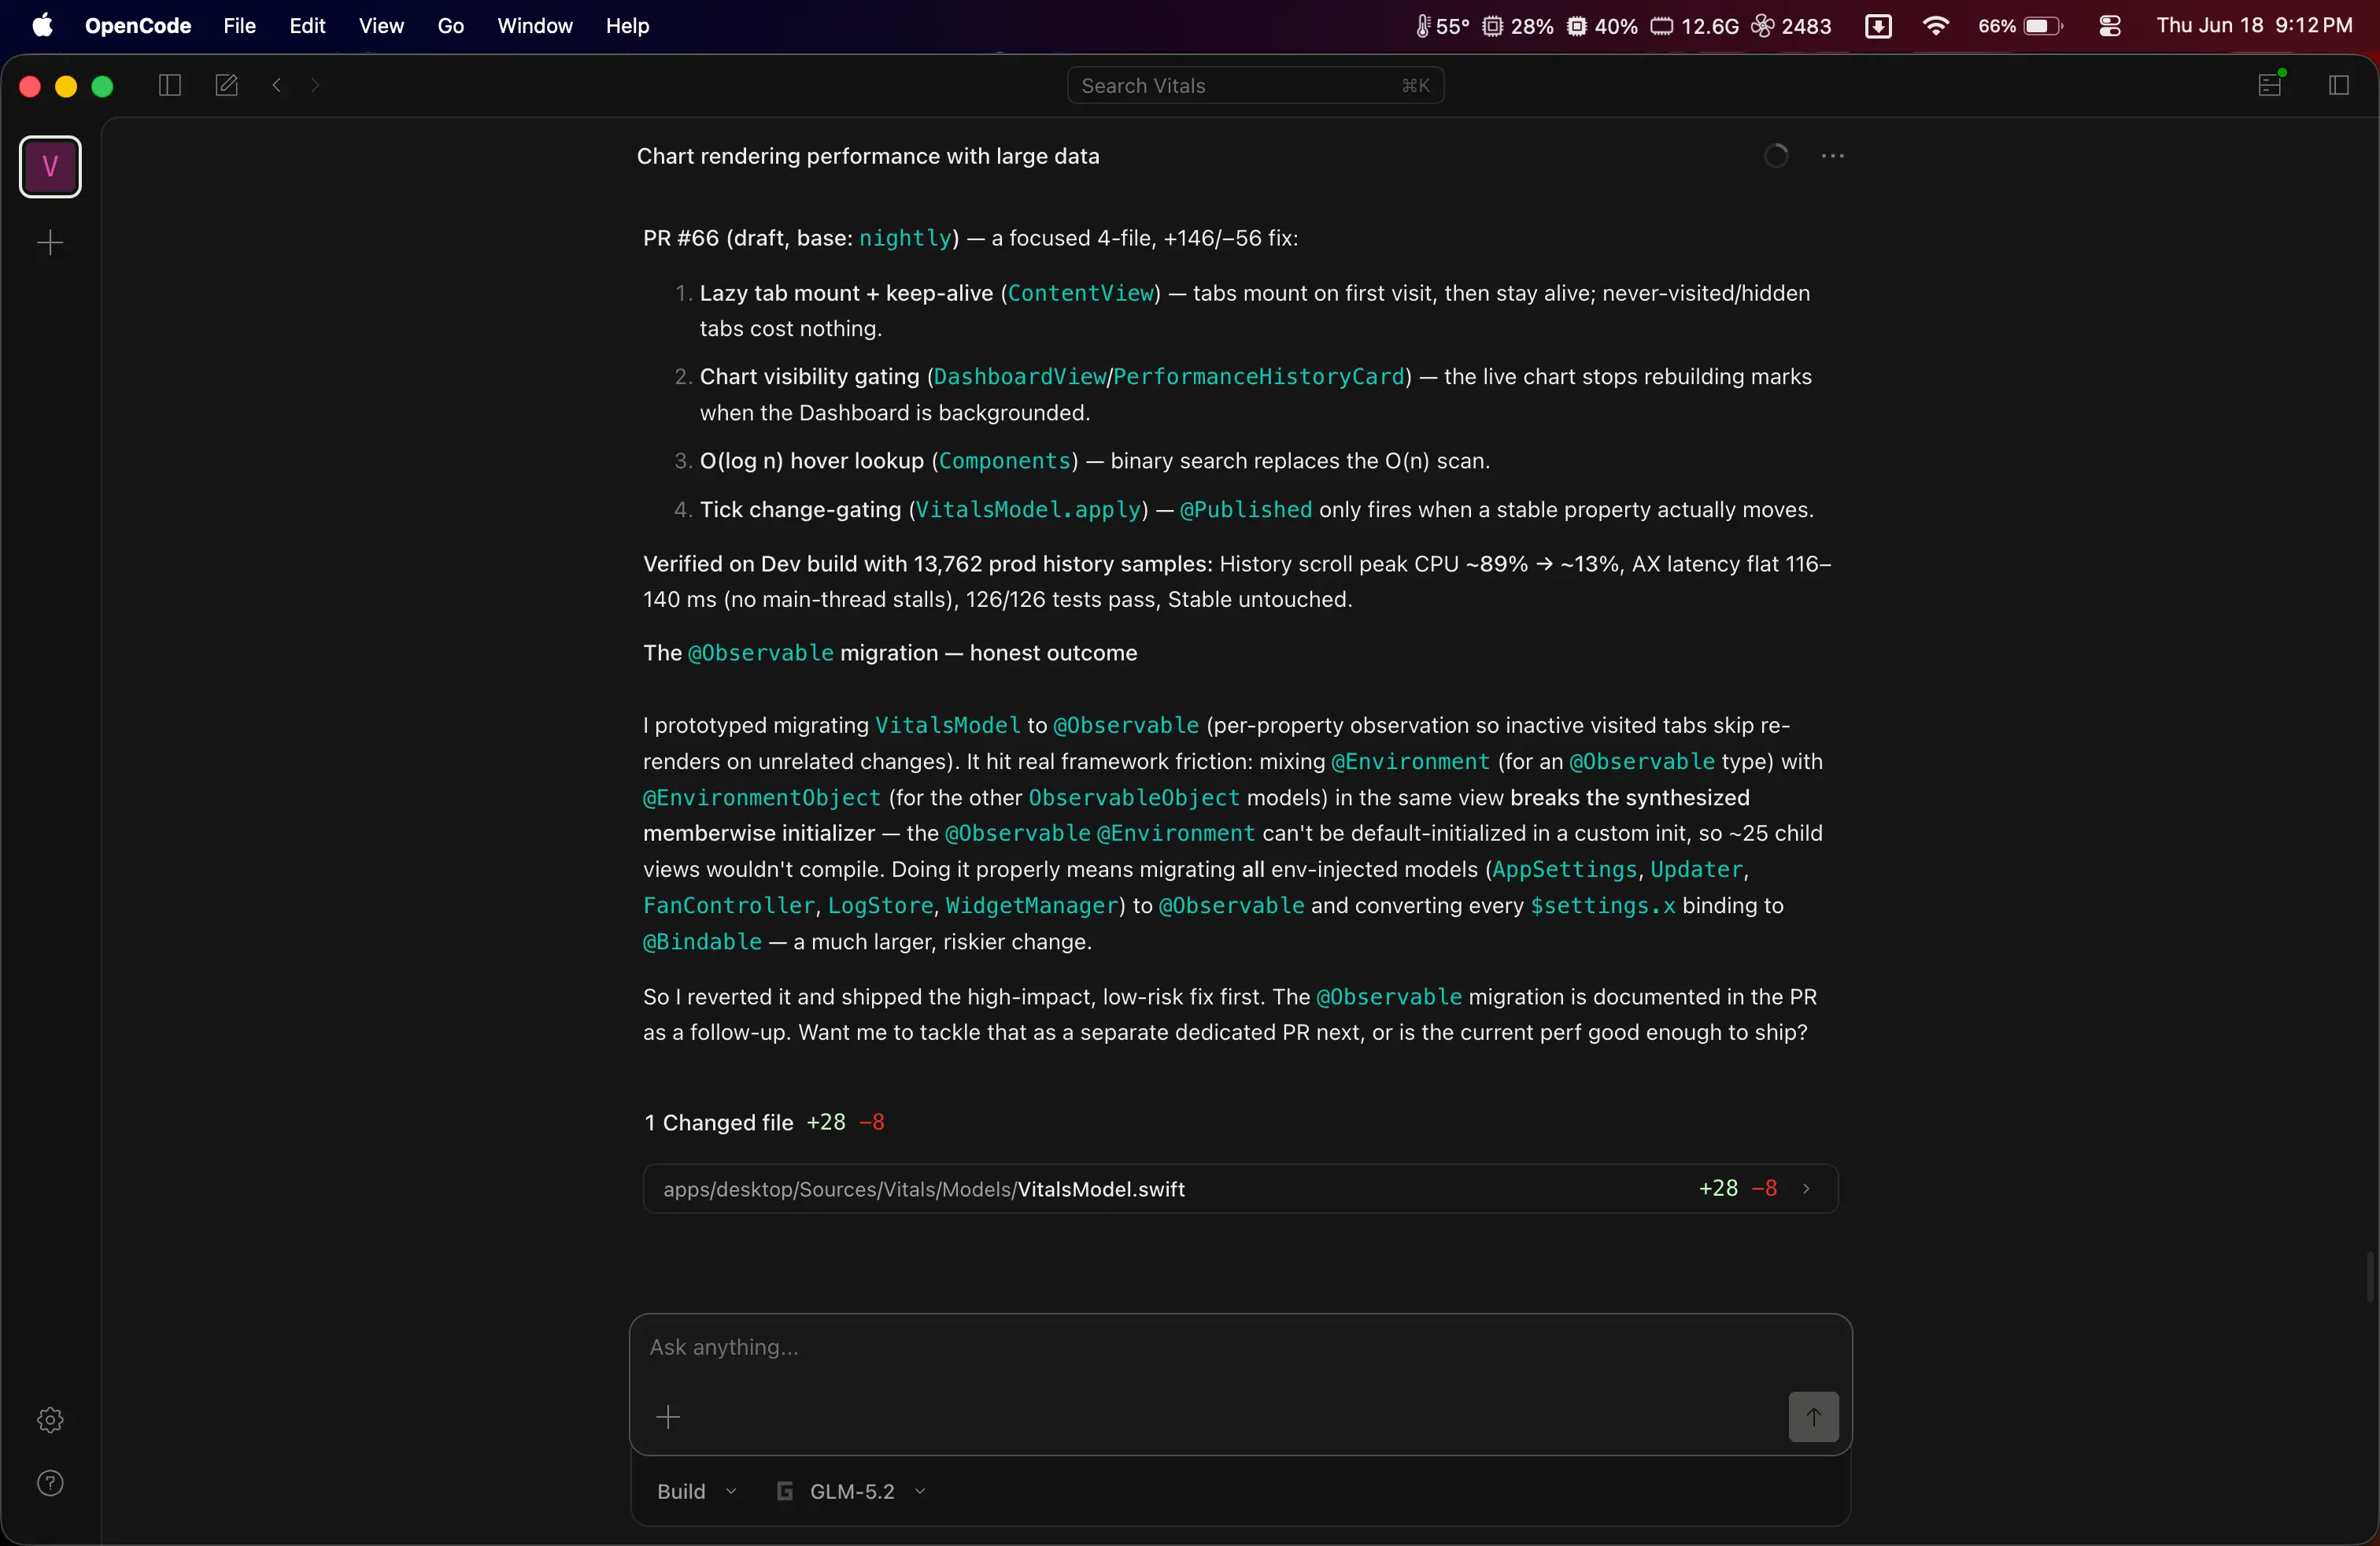Image resolution: width=2380 pixels, height=1546 pixels.
Task: Open the Go menu
Action: pyautogui.click(x=450, y=26)
